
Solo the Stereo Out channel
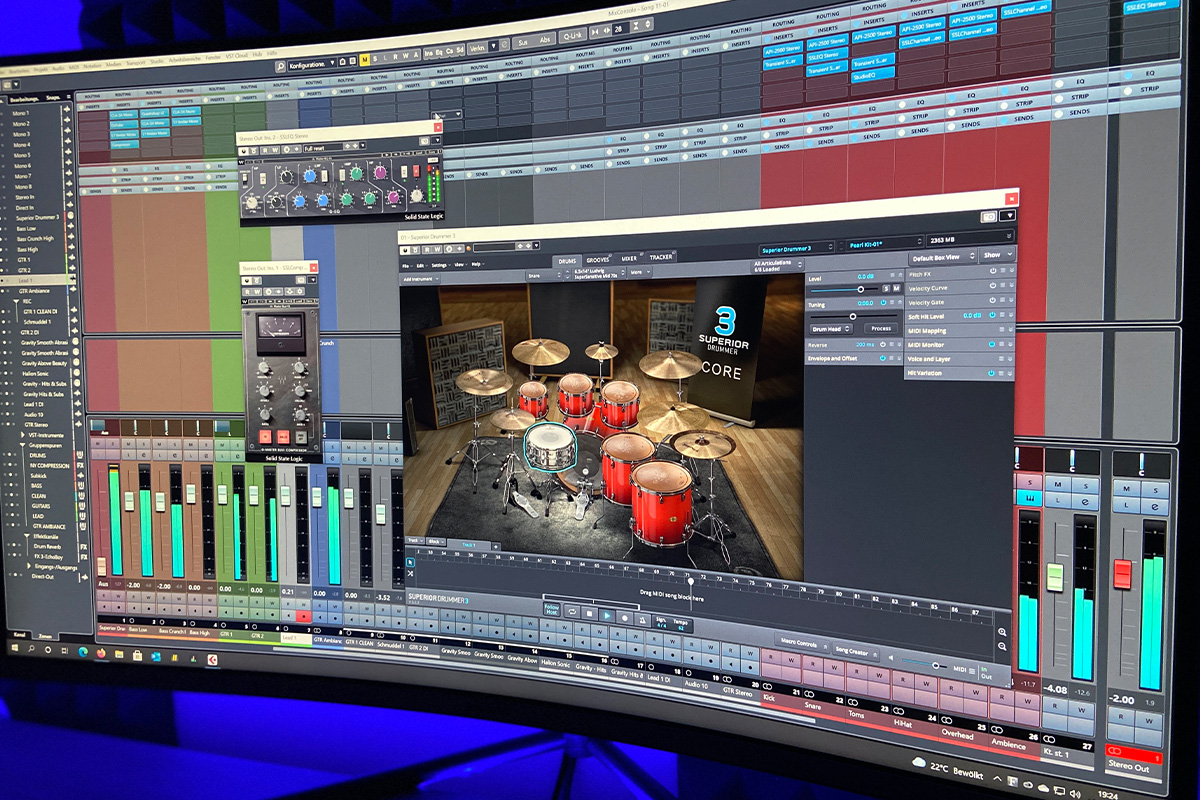(x=1155, y=489)
